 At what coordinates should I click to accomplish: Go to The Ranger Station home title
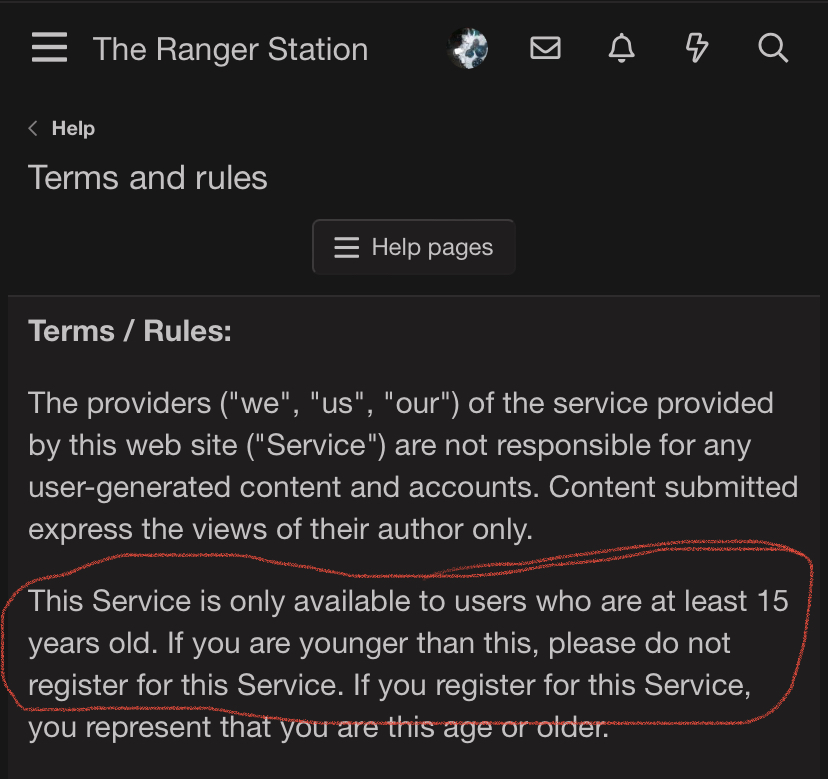tap(230, 49)
